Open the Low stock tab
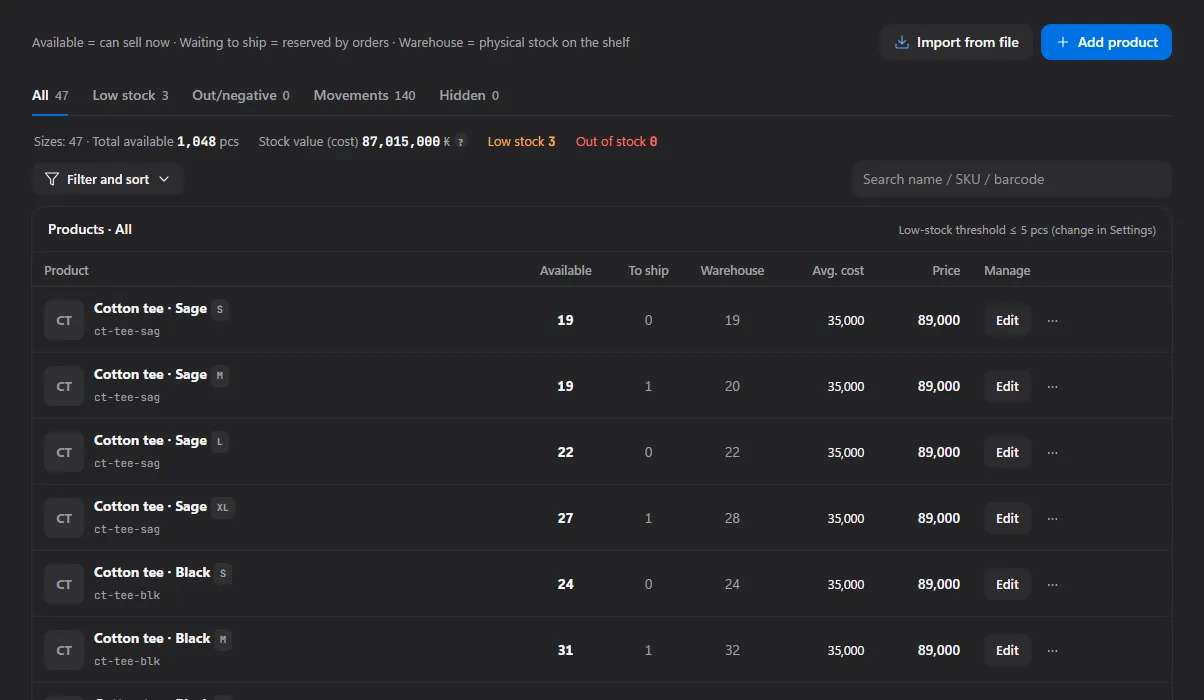The height and width of the screenshot is (700, 1204). [x=130, y=96]
